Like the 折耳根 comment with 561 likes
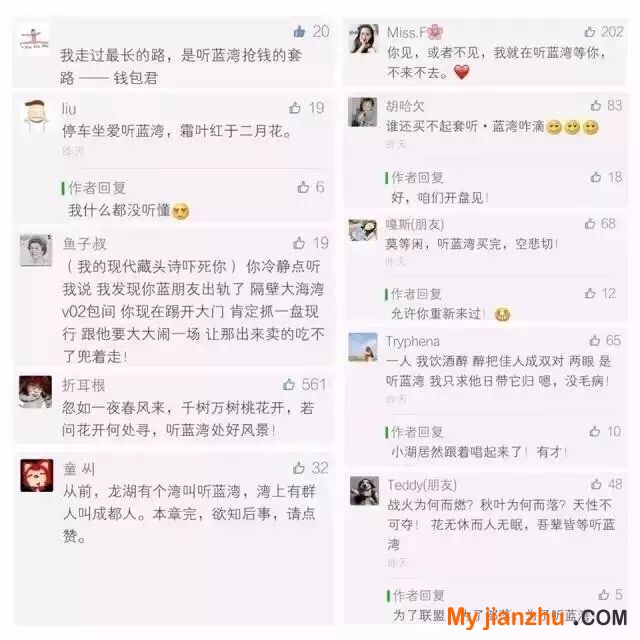 tap(289, 384)
